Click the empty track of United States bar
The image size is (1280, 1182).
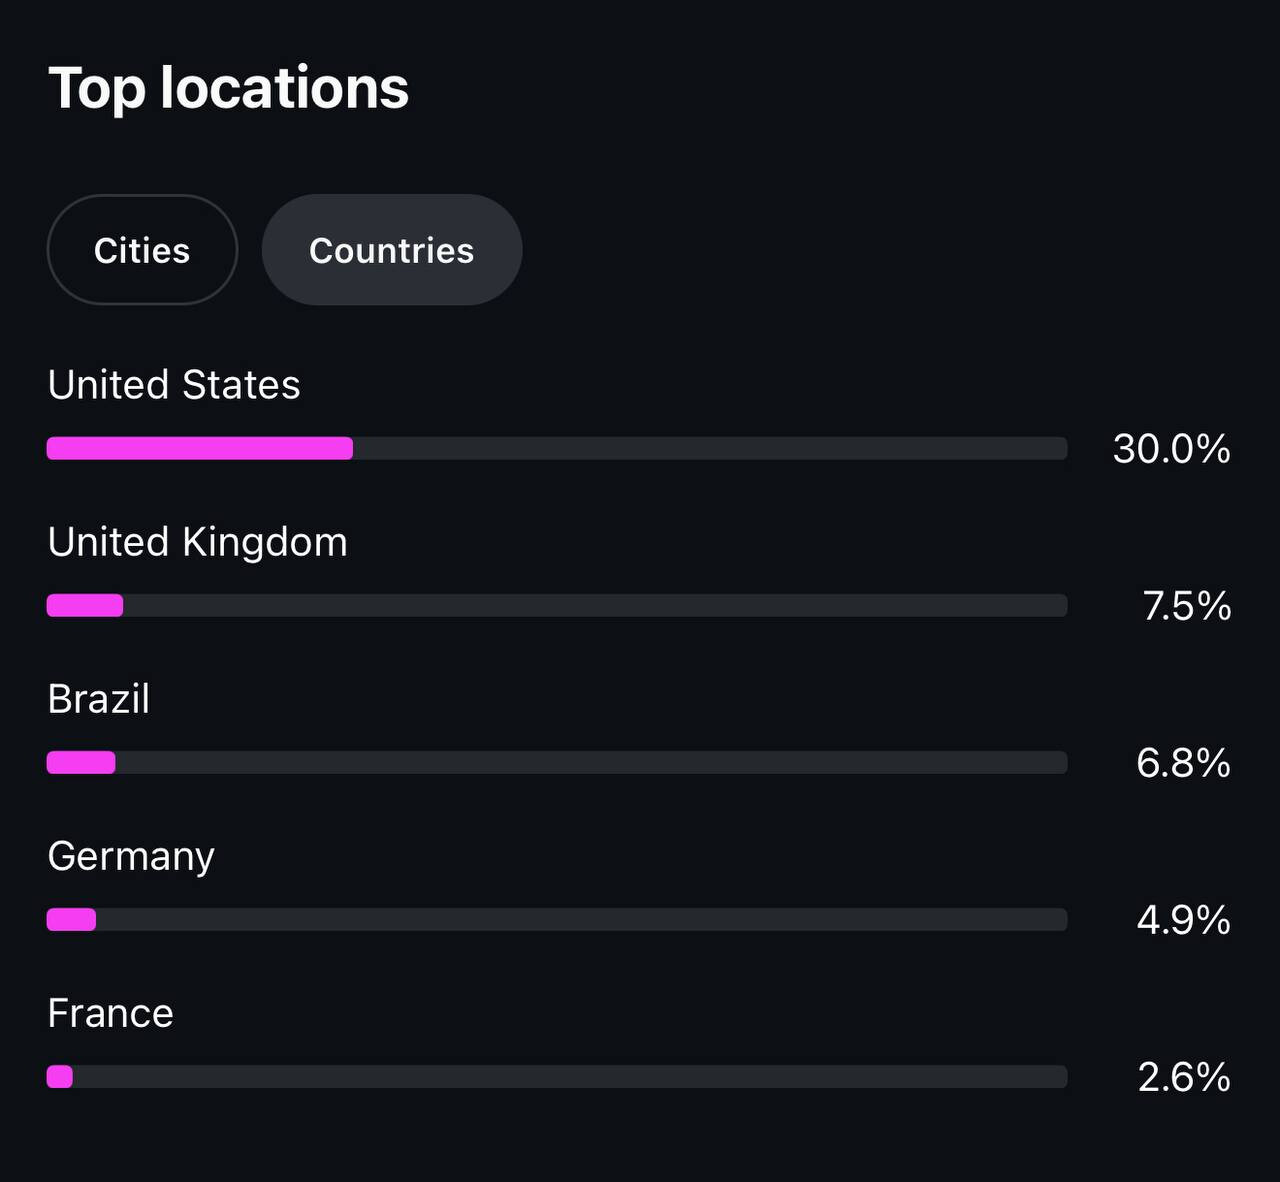(710, 448)
